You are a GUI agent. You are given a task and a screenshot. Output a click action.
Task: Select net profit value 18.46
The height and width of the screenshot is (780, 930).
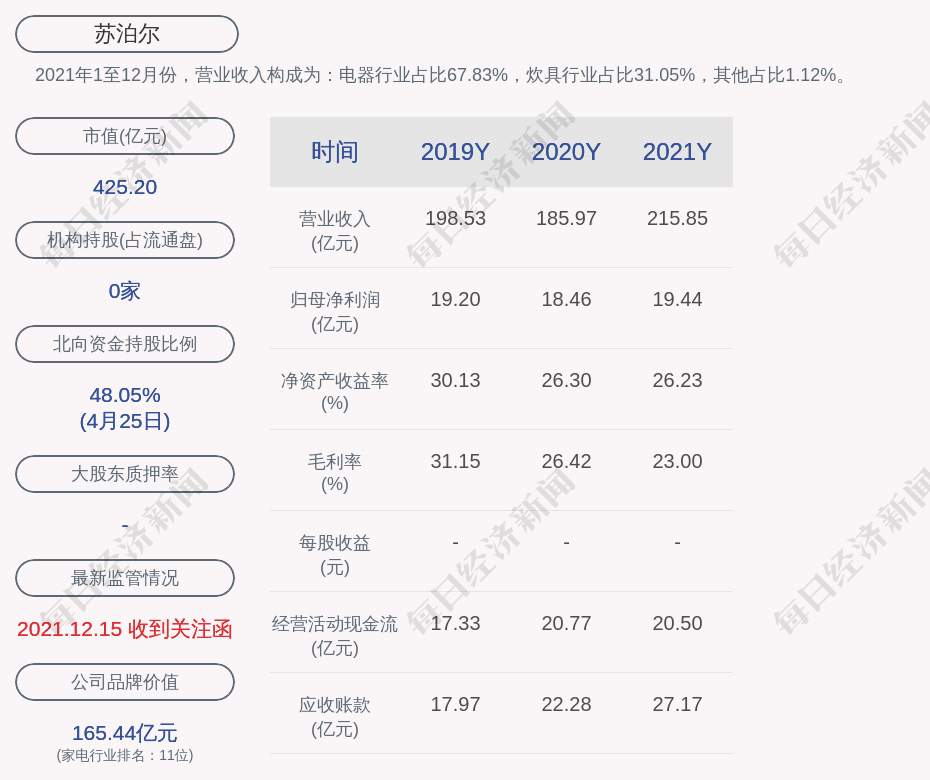pyautogui.click(x=566, y=300)
